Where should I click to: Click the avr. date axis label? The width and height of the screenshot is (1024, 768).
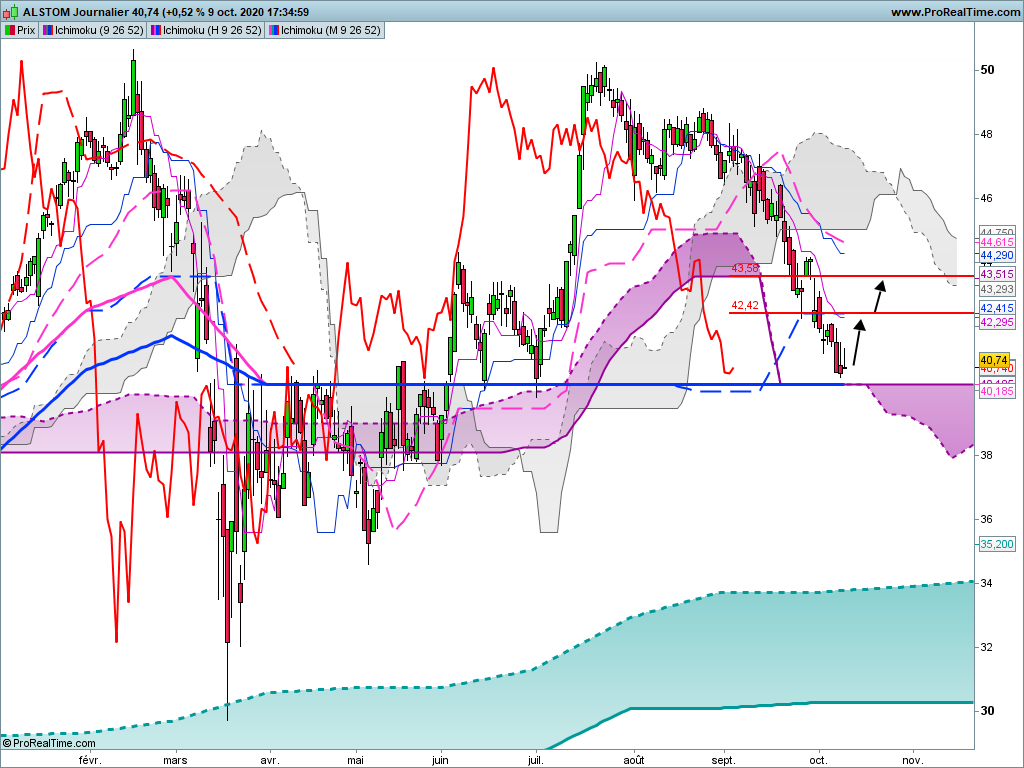point(270,760)
